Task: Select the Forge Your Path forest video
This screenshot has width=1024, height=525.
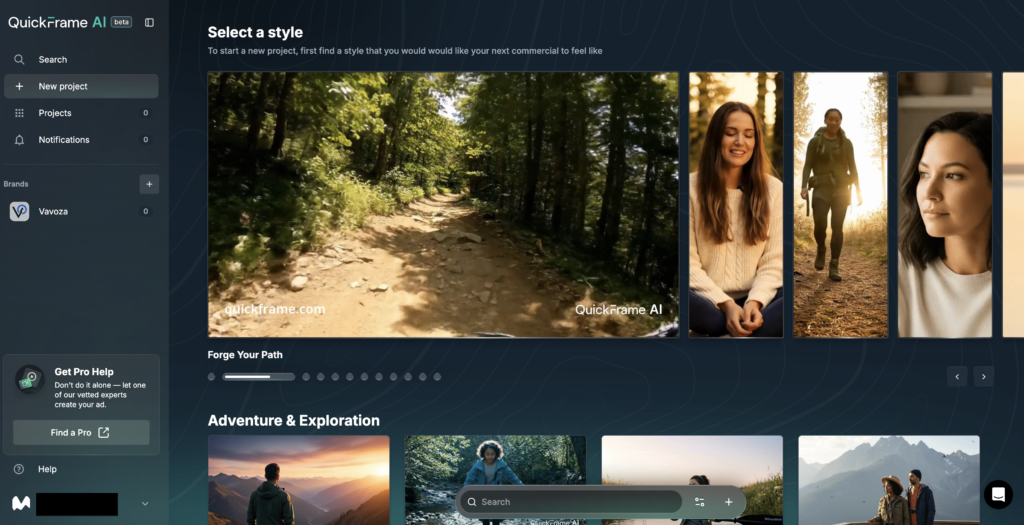Action: (443, 204)
